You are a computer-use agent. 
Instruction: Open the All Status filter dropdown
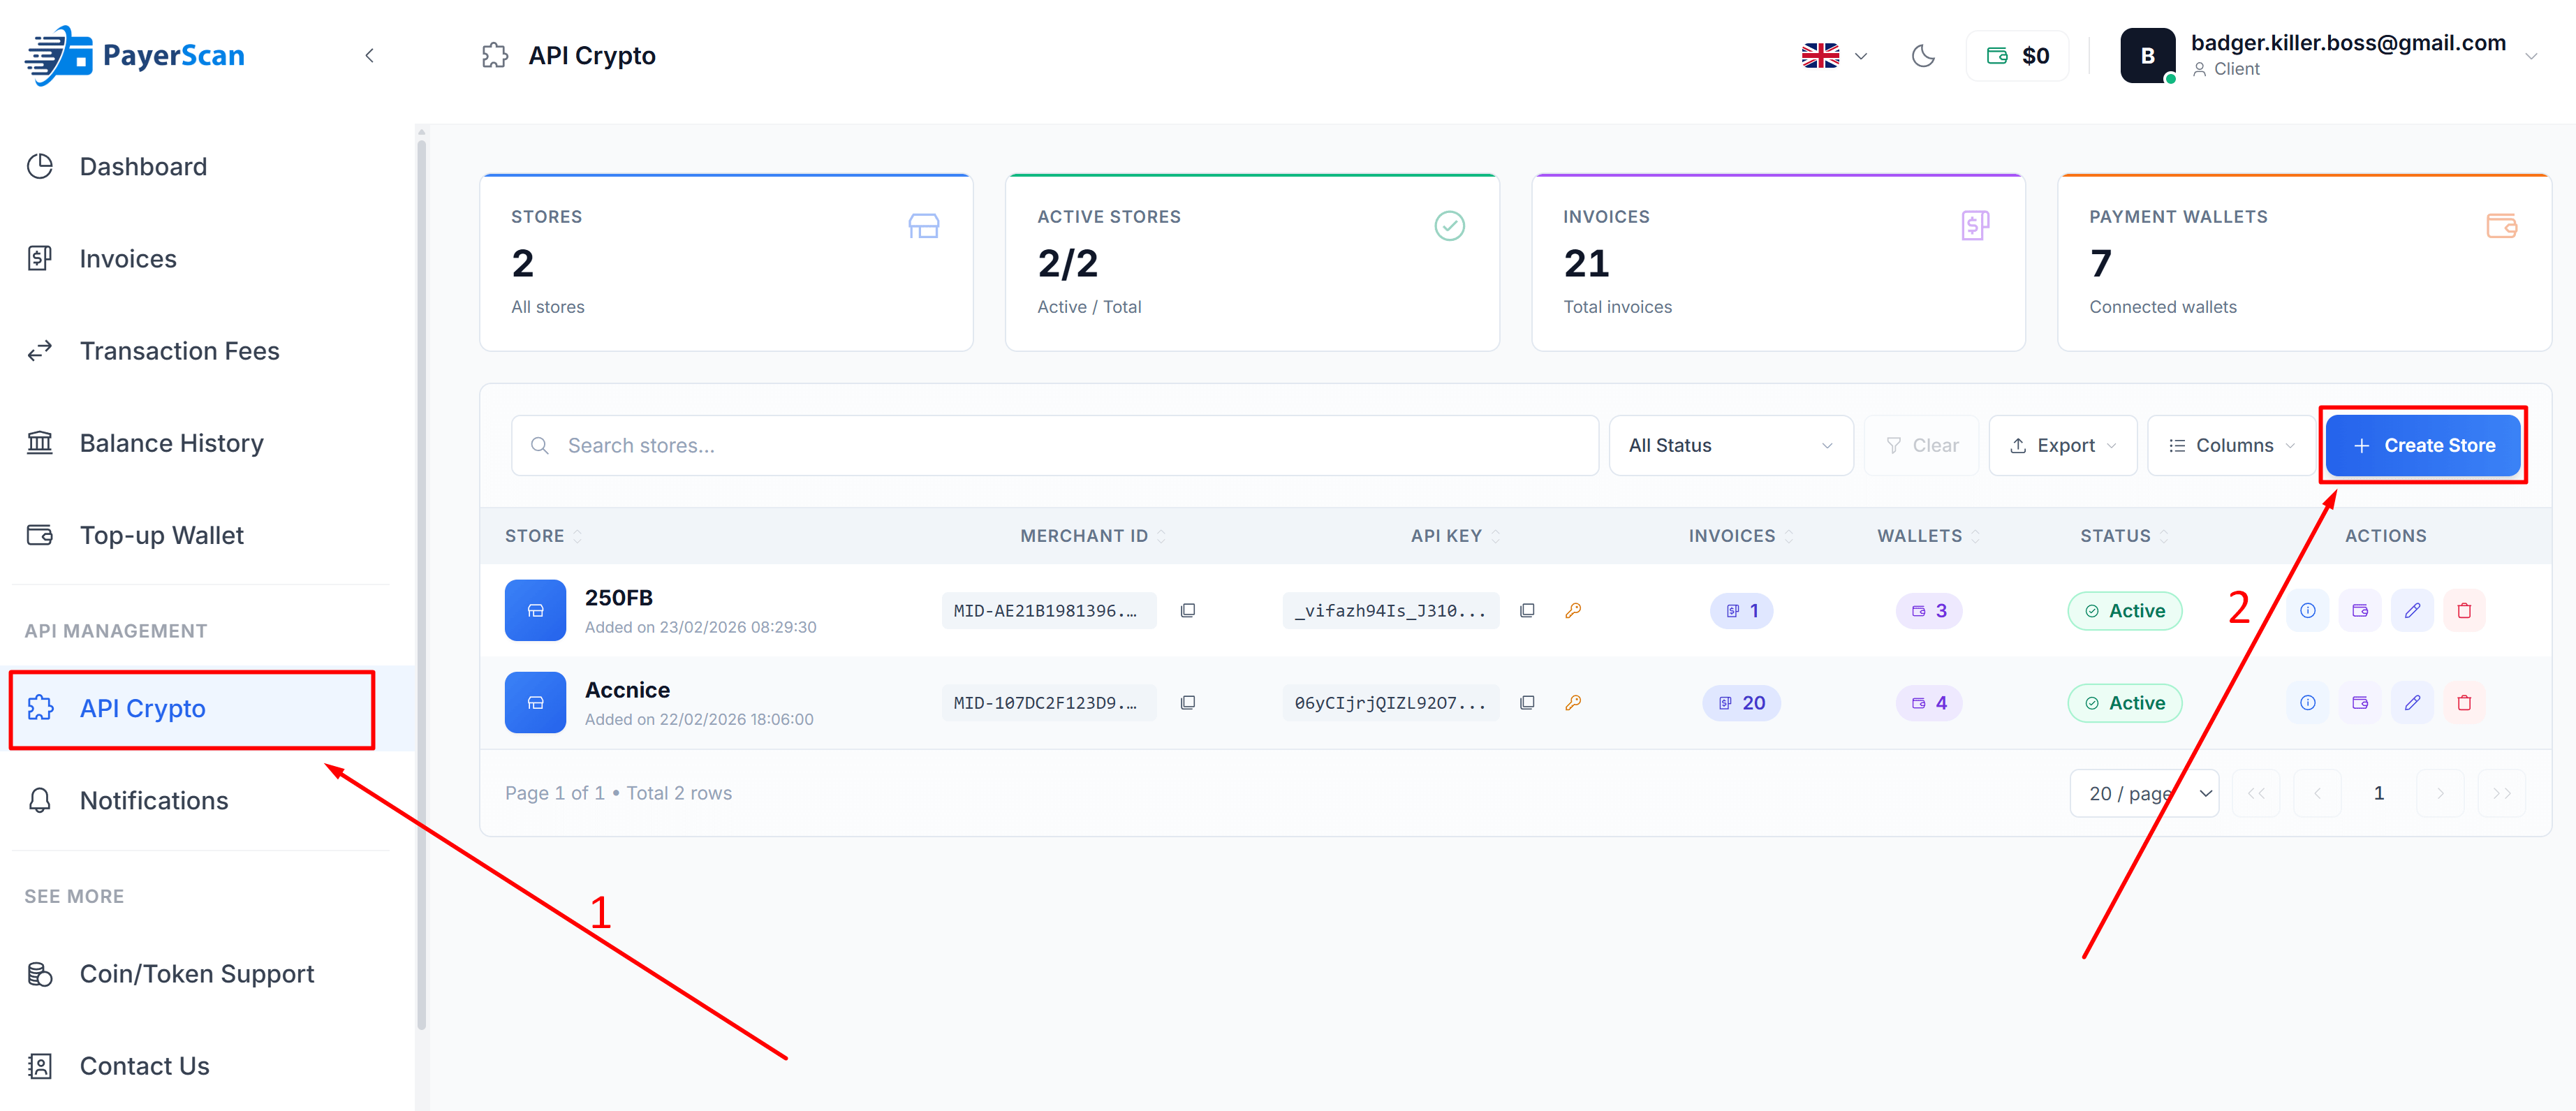1731,445
